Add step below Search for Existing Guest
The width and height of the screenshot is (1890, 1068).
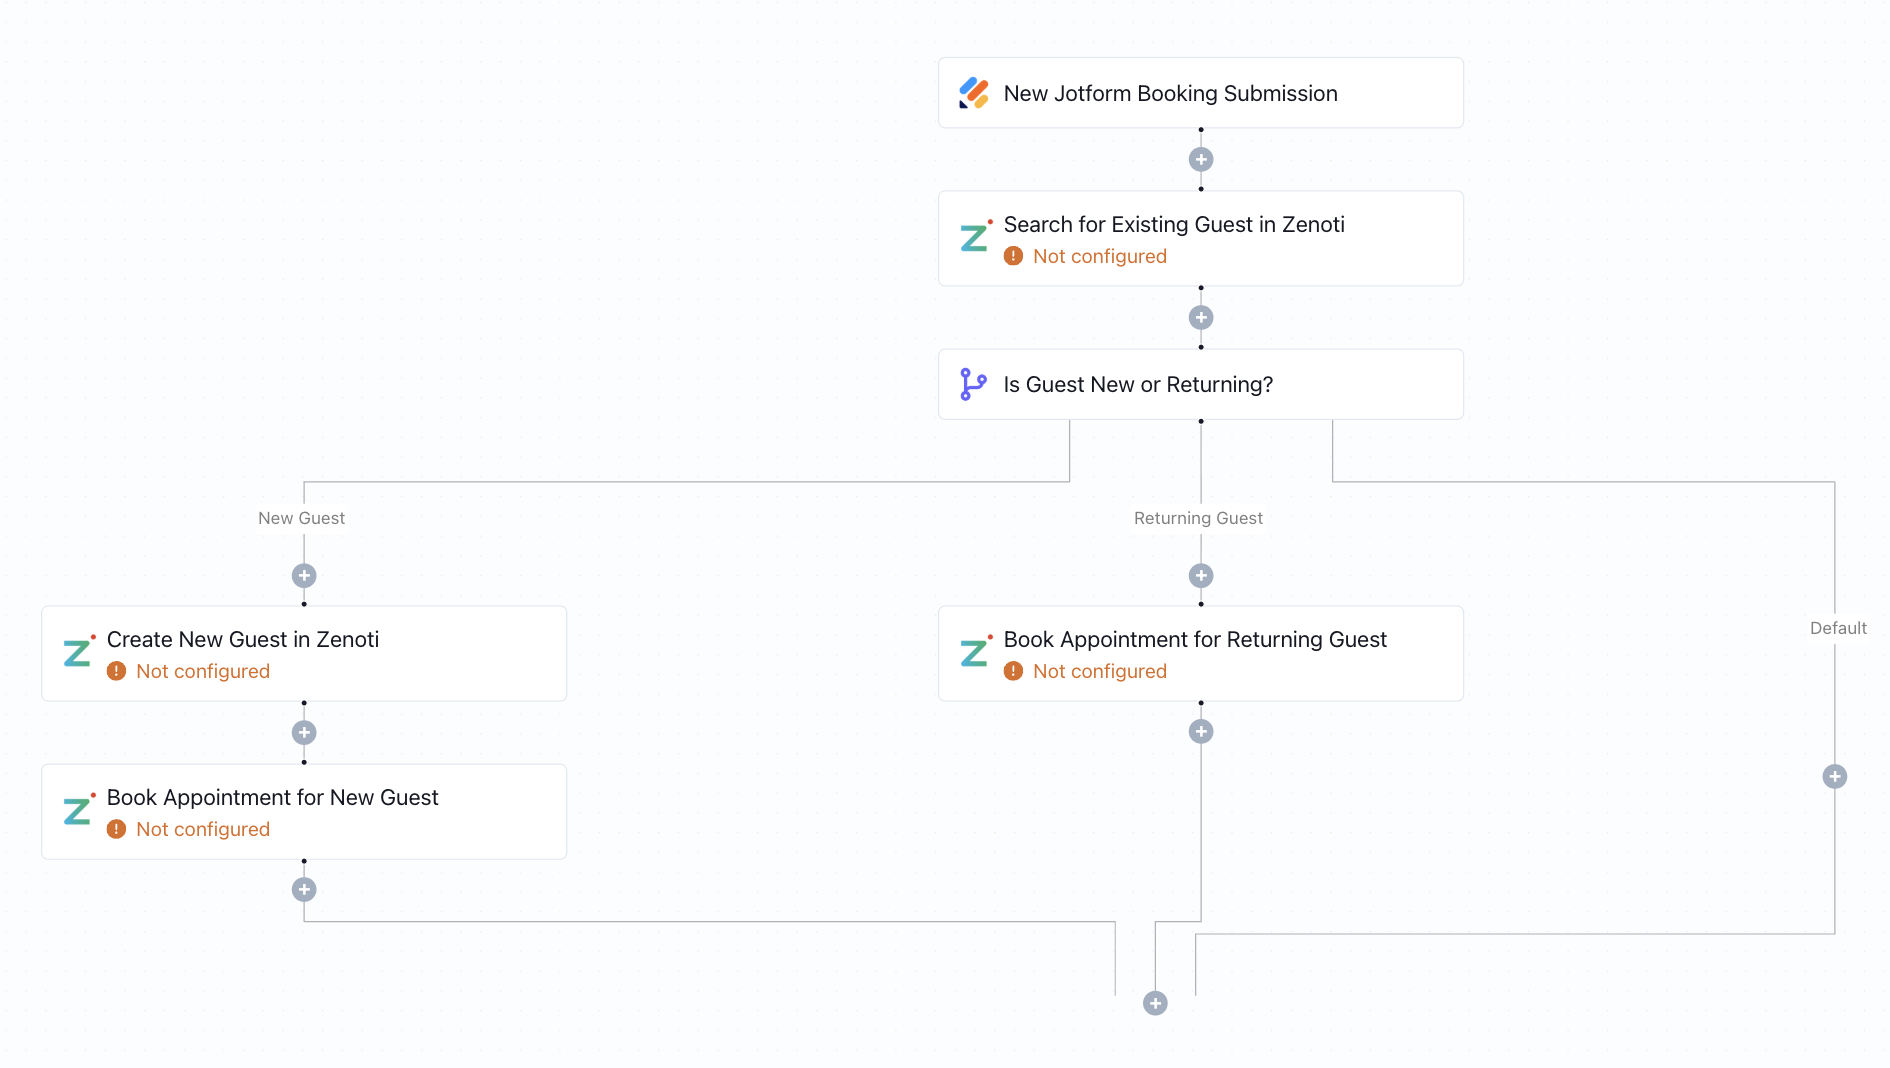tap(1200, 317)
